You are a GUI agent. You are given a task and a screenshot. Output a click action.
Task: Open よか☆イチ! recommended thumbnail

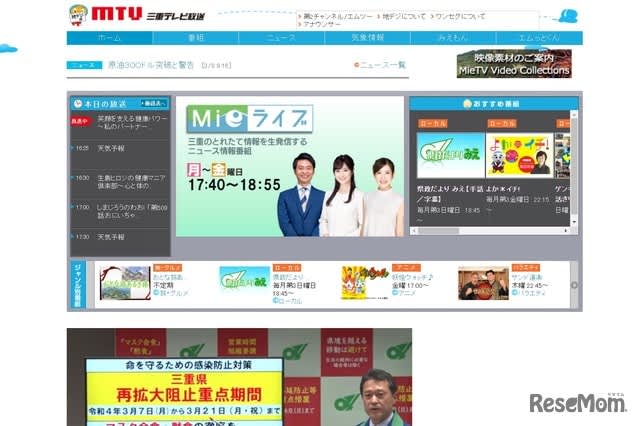click(x=520, y=155)
